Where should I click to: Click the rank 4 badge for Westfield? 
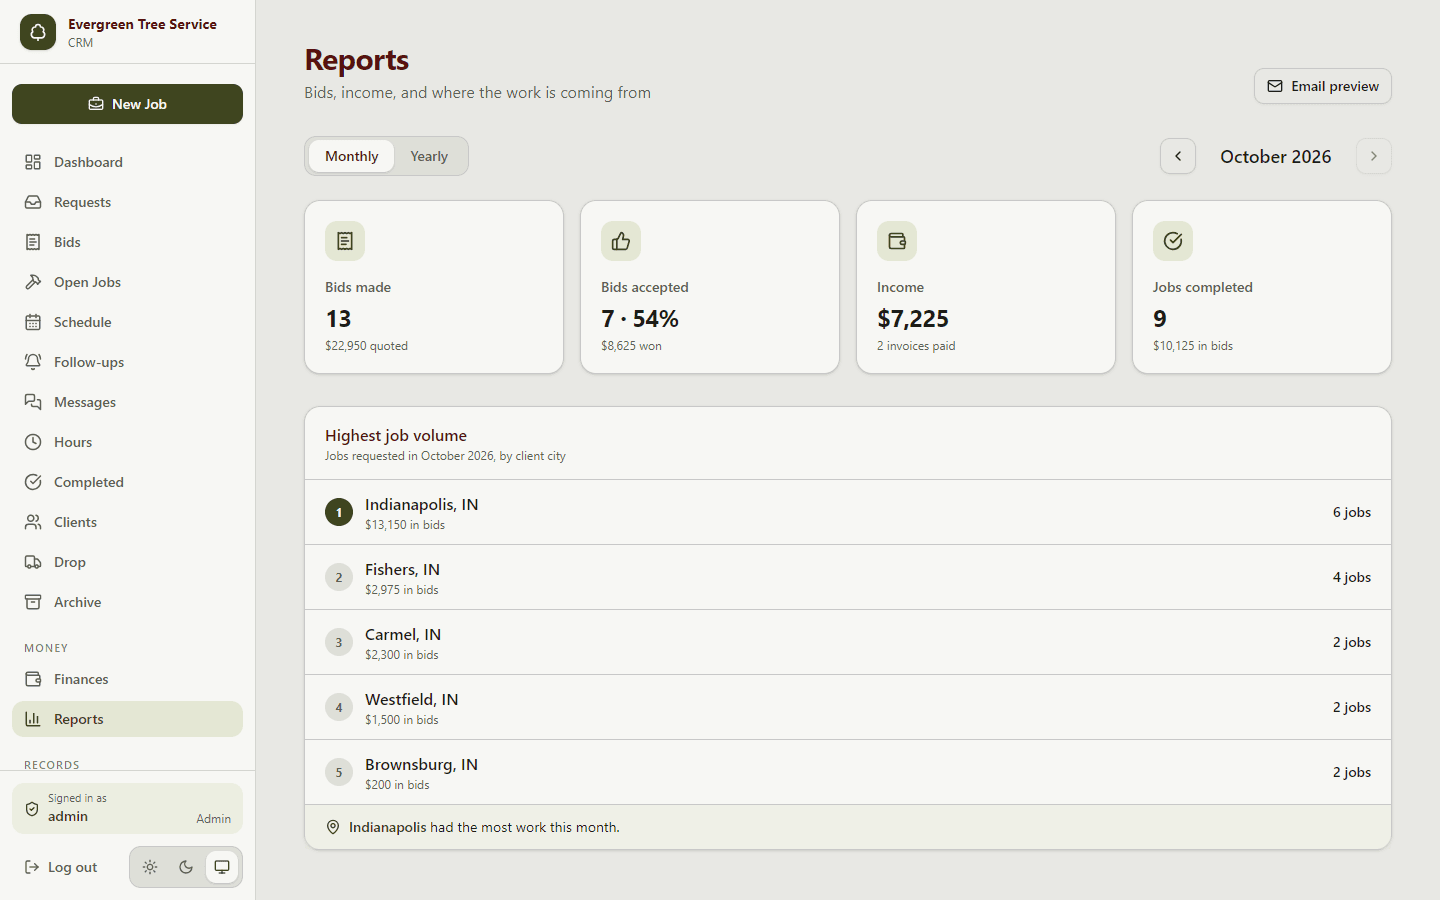(339, 707)
